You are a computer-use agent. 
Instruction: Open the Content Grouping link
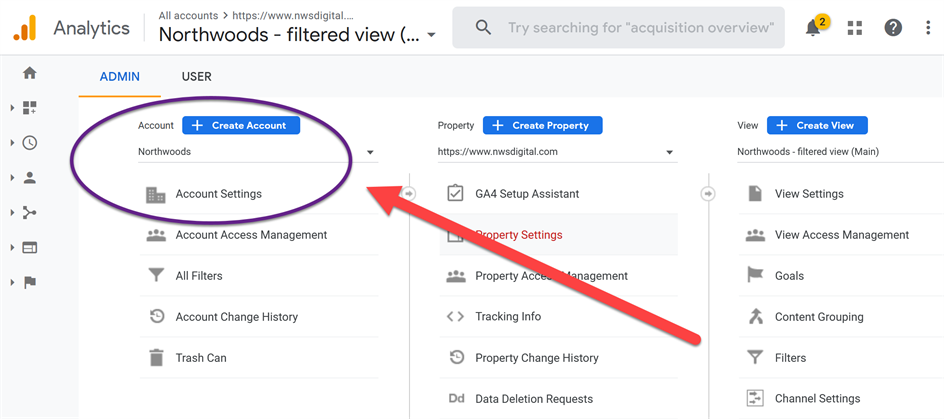(819, 317)
